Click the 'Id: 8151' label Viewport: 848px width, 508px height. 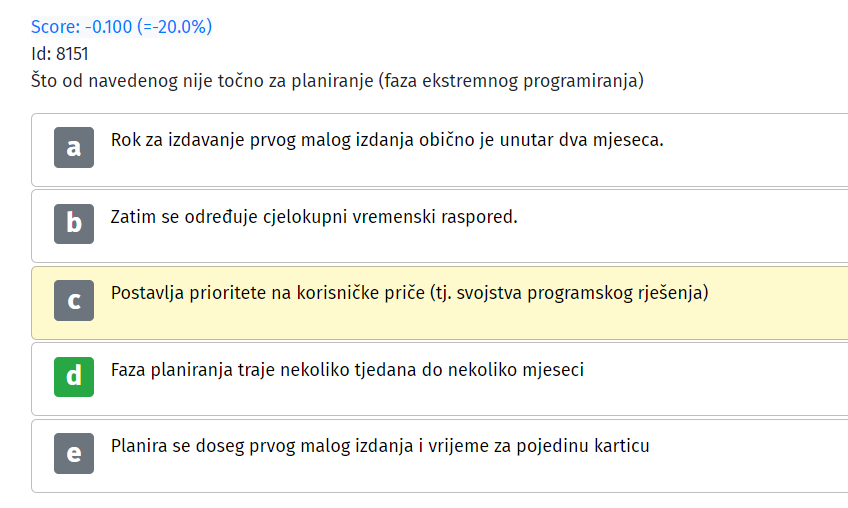(x=59, y=54)
